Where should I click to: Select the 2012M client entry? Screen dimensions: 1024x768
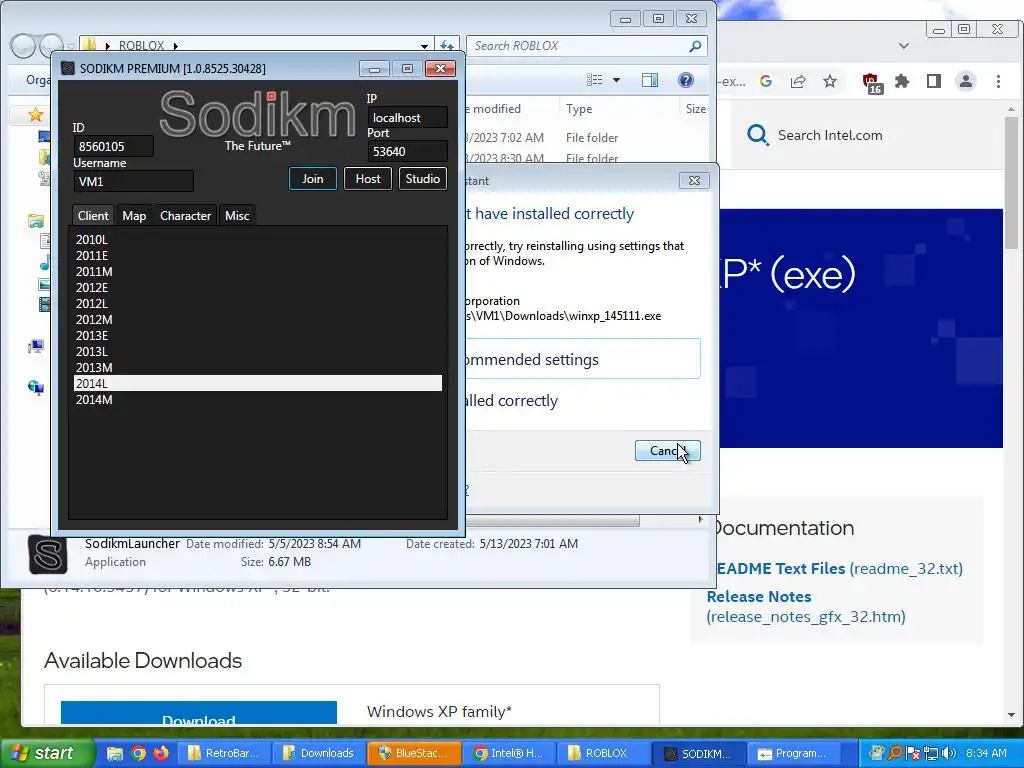pos(257,319)
